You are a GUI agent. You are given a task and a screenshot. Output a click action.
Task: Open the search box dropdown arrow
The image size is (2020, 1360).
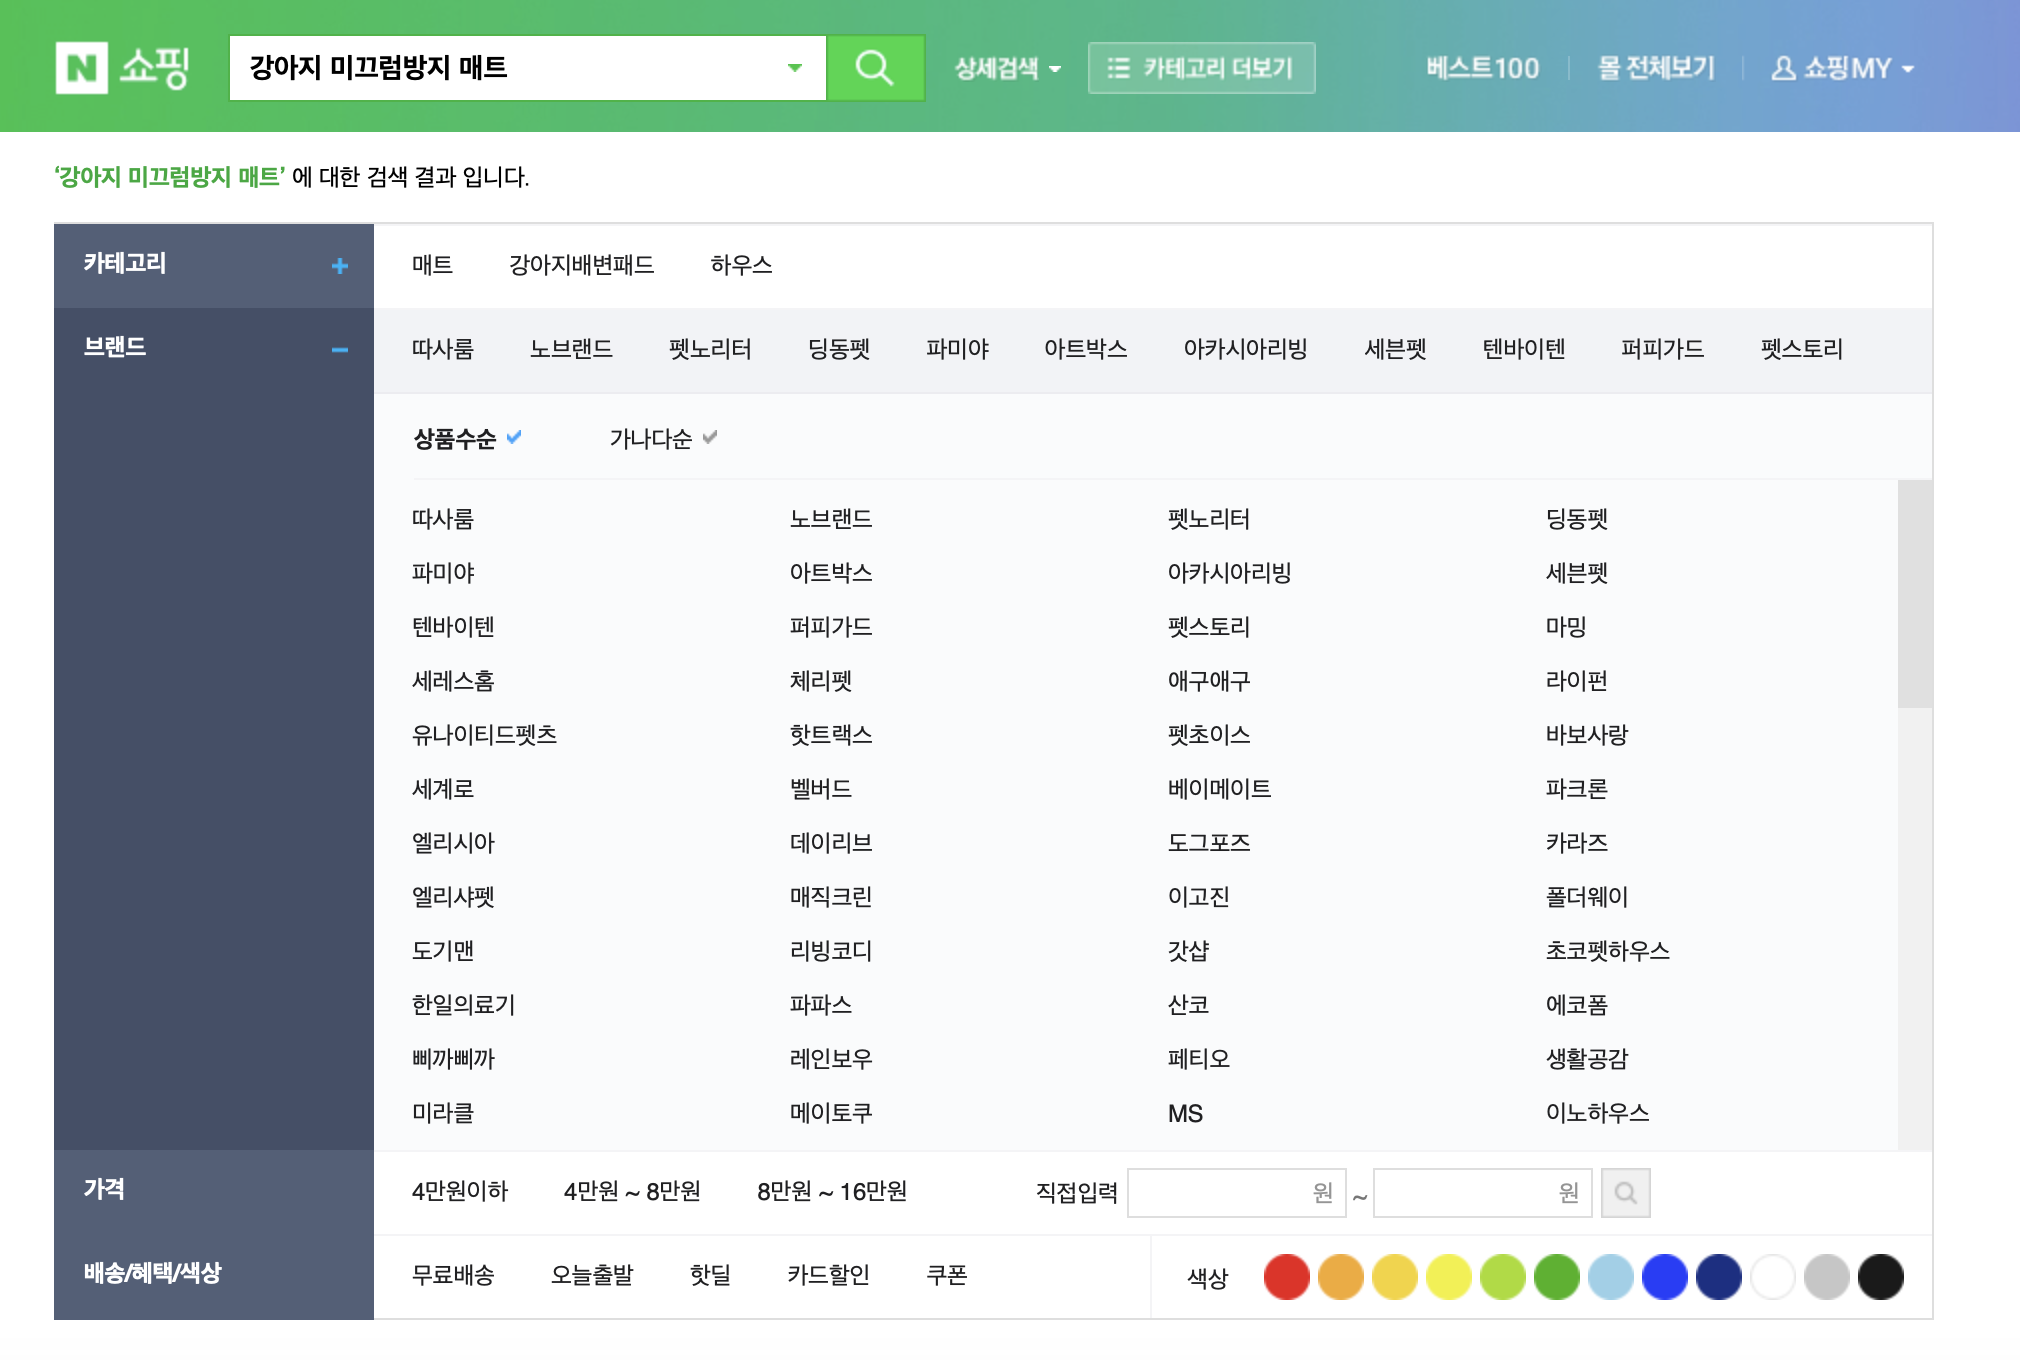[795, 68]
